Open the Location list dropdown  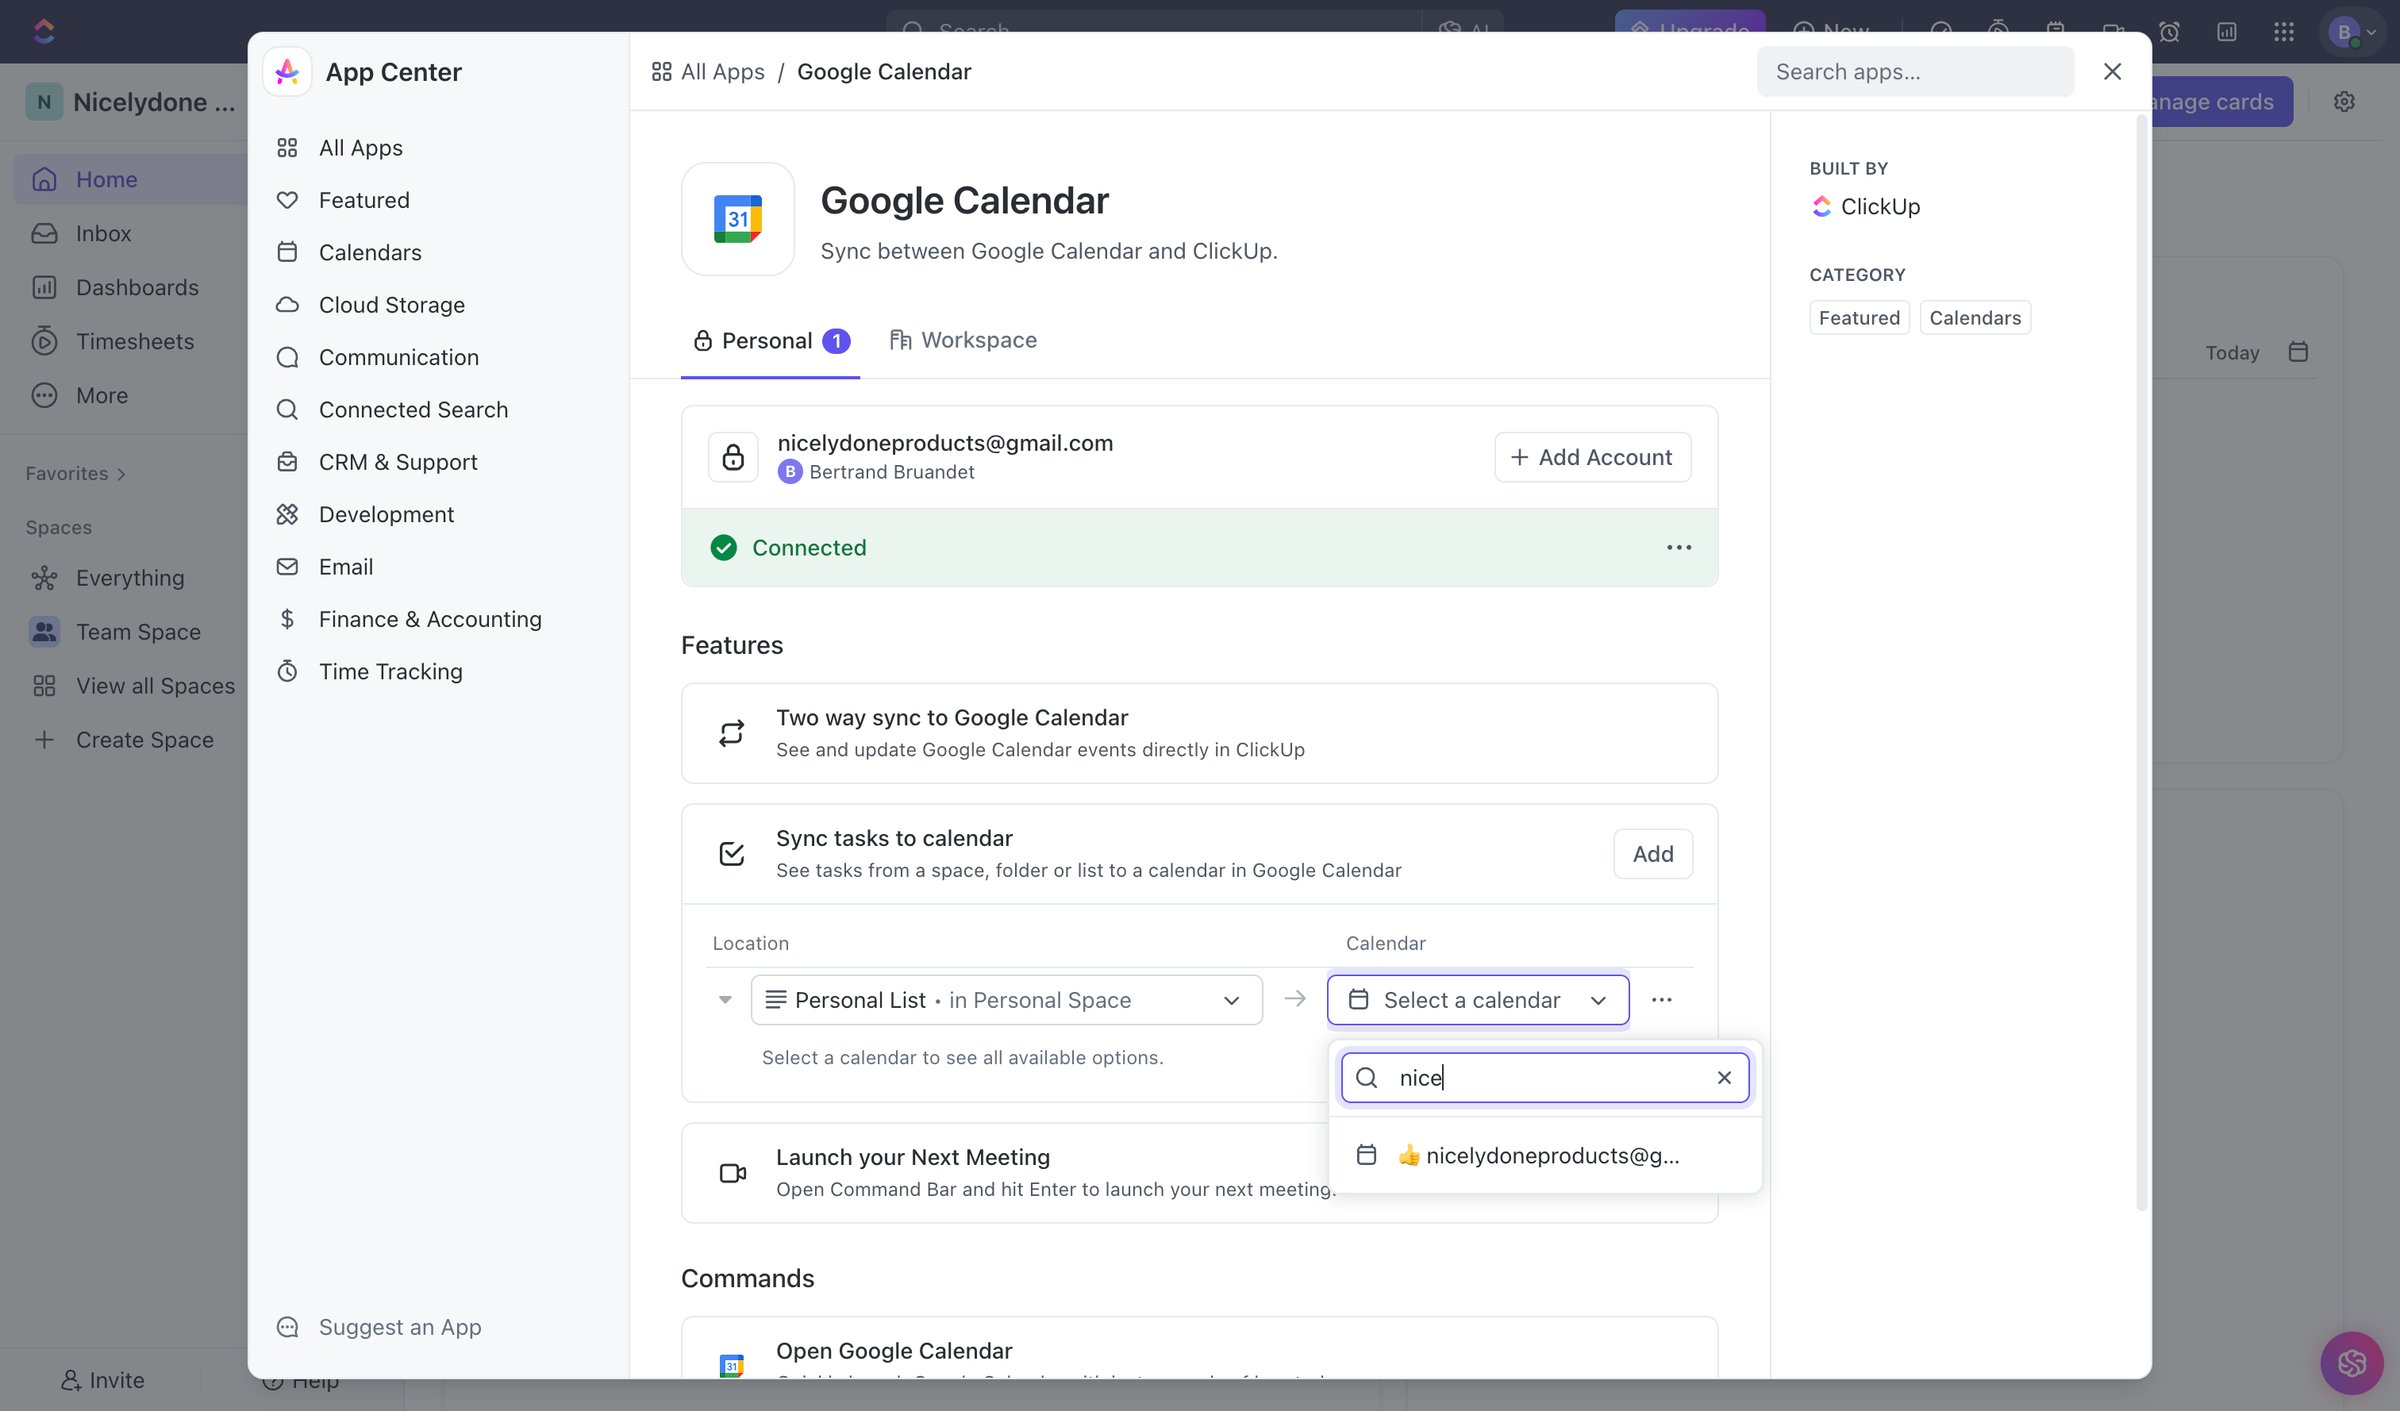1007,1000
